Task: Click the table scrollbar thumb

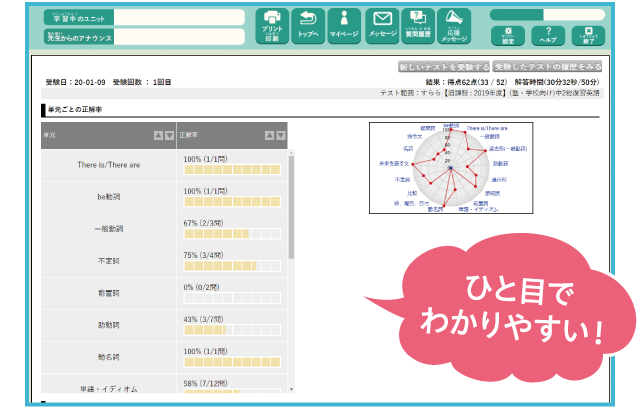Action: click(291, 207)
